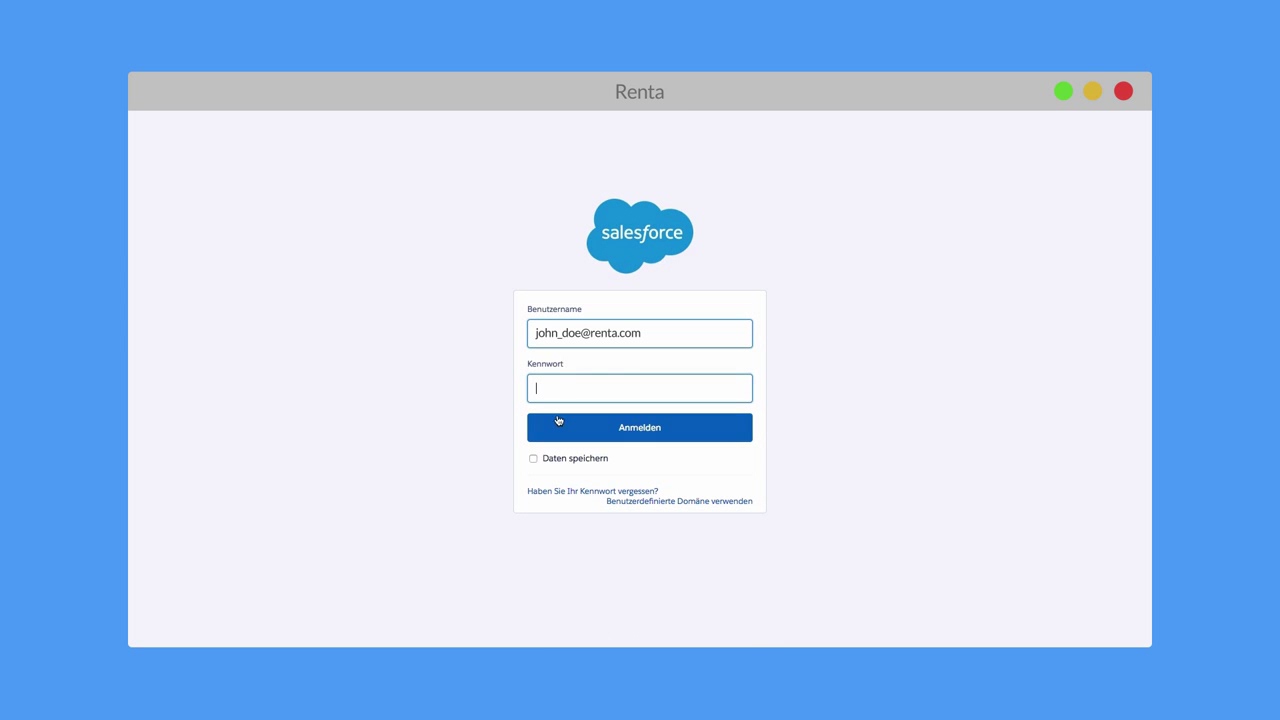Click the red window control dot
The width and height of the screenshot is (1280, 720).
tap(1123, 91)
